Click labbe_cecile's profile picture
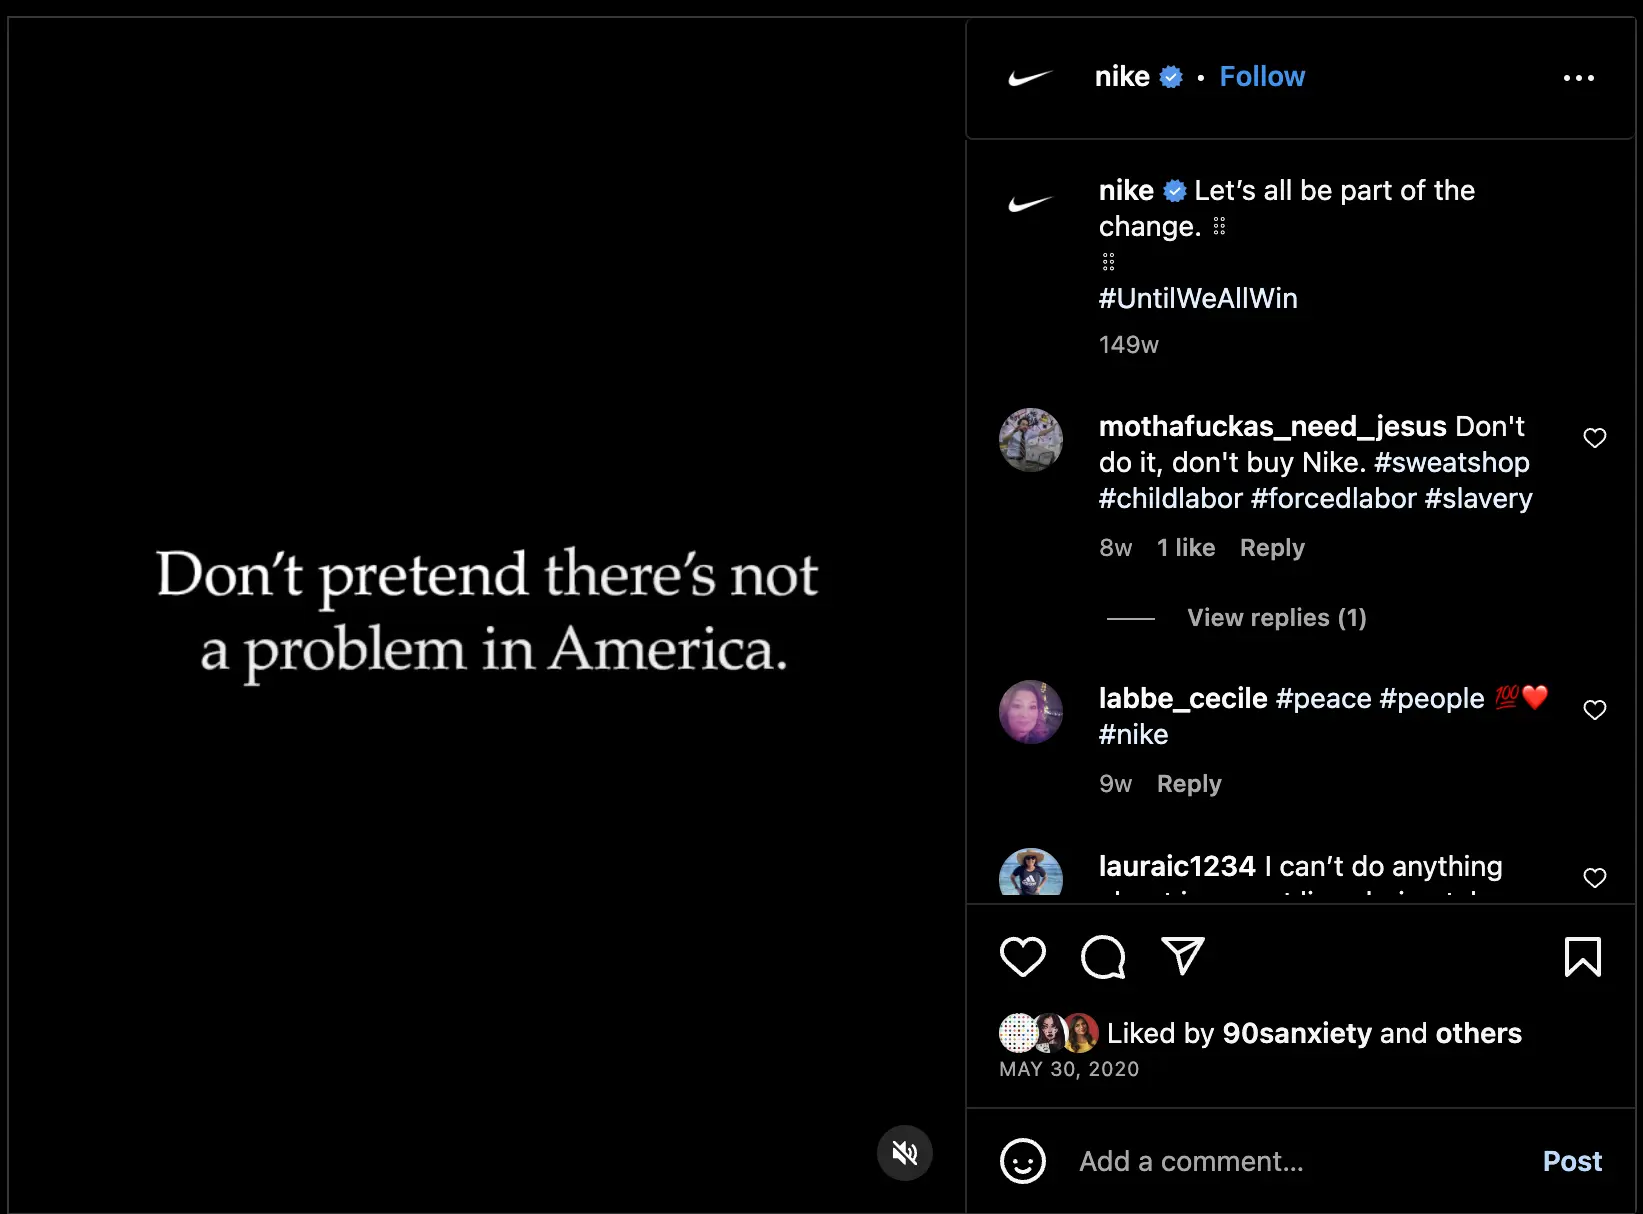 point(1030,711)
